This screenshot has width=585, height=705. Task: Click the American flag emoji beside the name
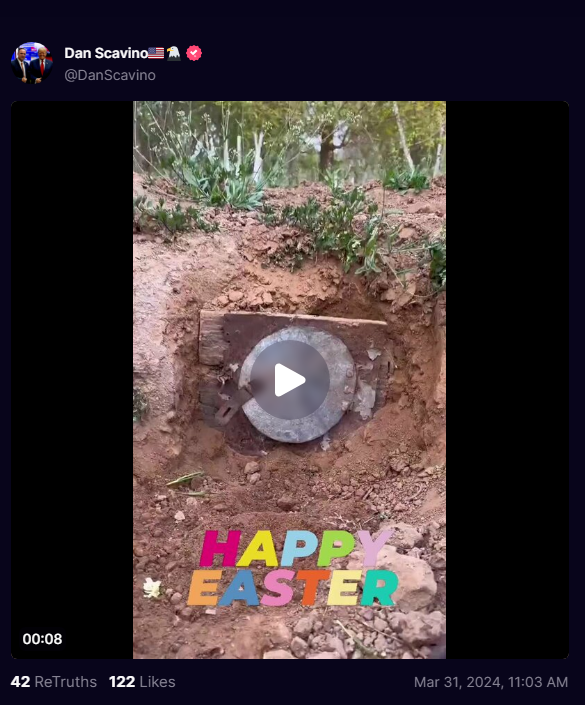click(156, 53)
